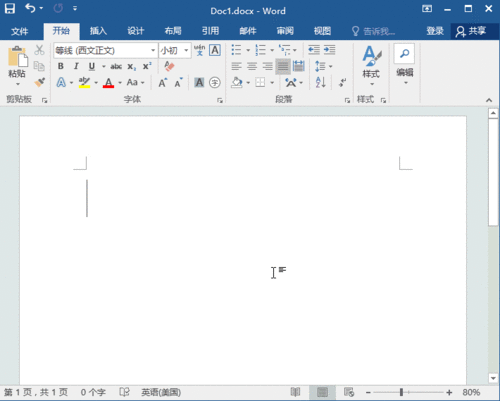The image size is (500, 401).
Task: Apply yellow text highlight color
Action: (84, 82)
